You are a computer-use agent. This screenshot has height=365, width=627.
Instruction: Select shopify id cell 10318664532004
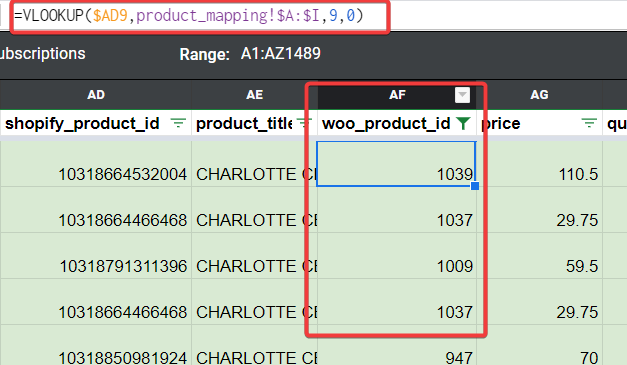pos(96,164)
